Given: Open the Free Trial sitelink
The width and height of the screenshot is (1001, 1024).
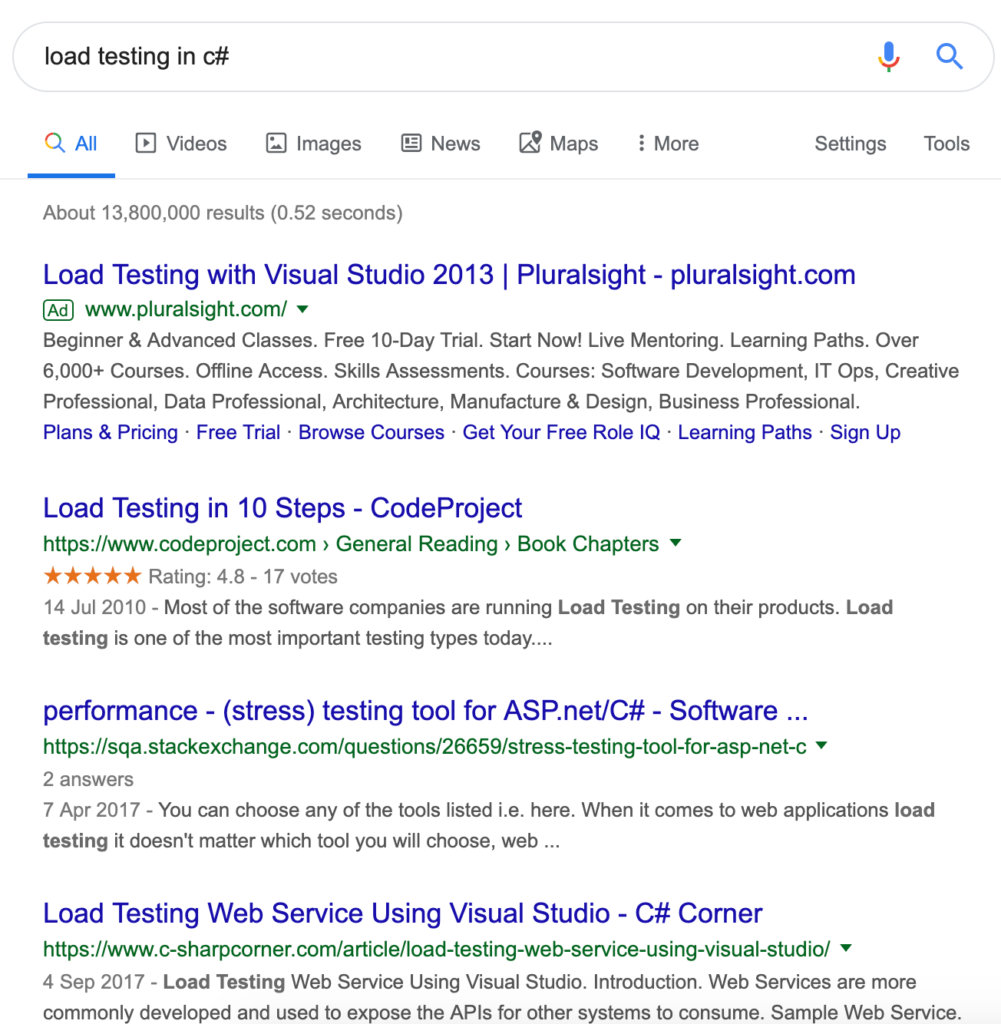Looking at the screenshot, I should coord(238,432).
